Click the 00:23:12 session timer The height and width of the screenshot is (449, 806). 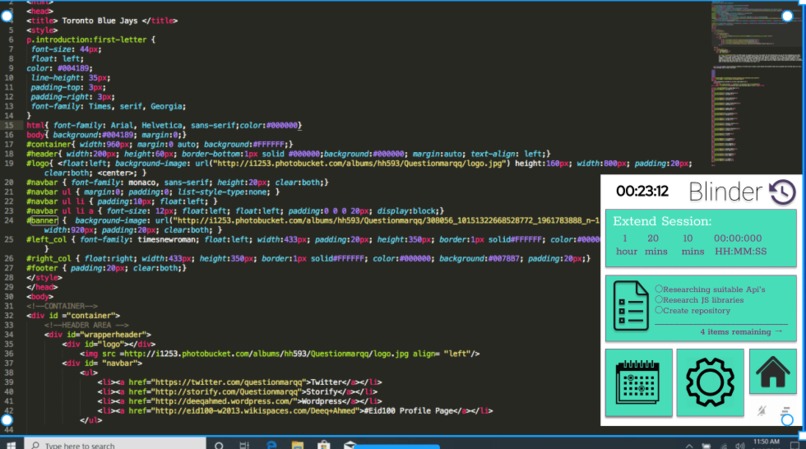642,191
